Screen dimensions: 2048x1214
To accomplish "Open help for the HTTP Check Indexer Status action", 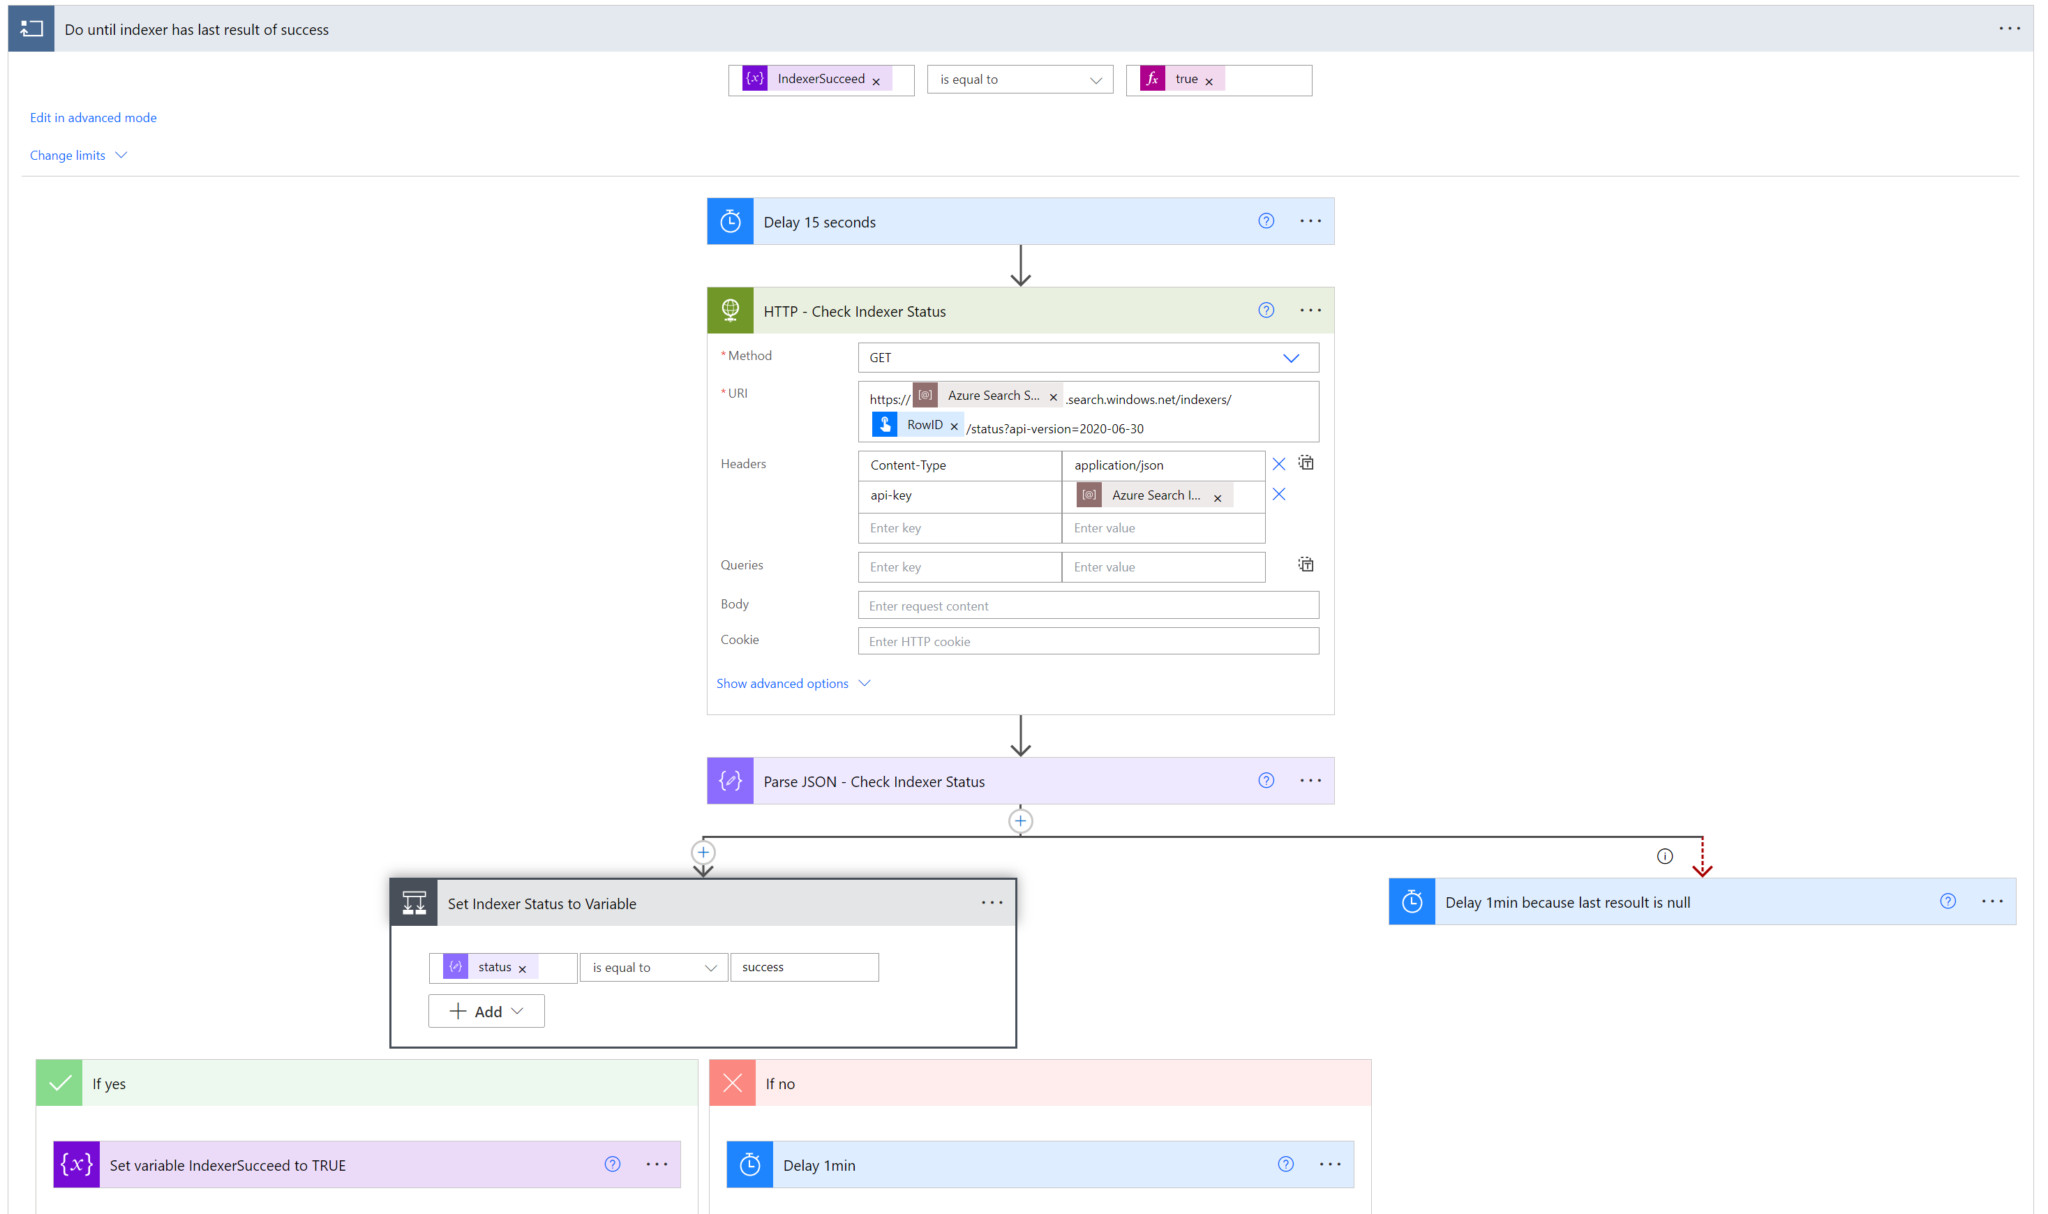I will [x=1266, y=310].
